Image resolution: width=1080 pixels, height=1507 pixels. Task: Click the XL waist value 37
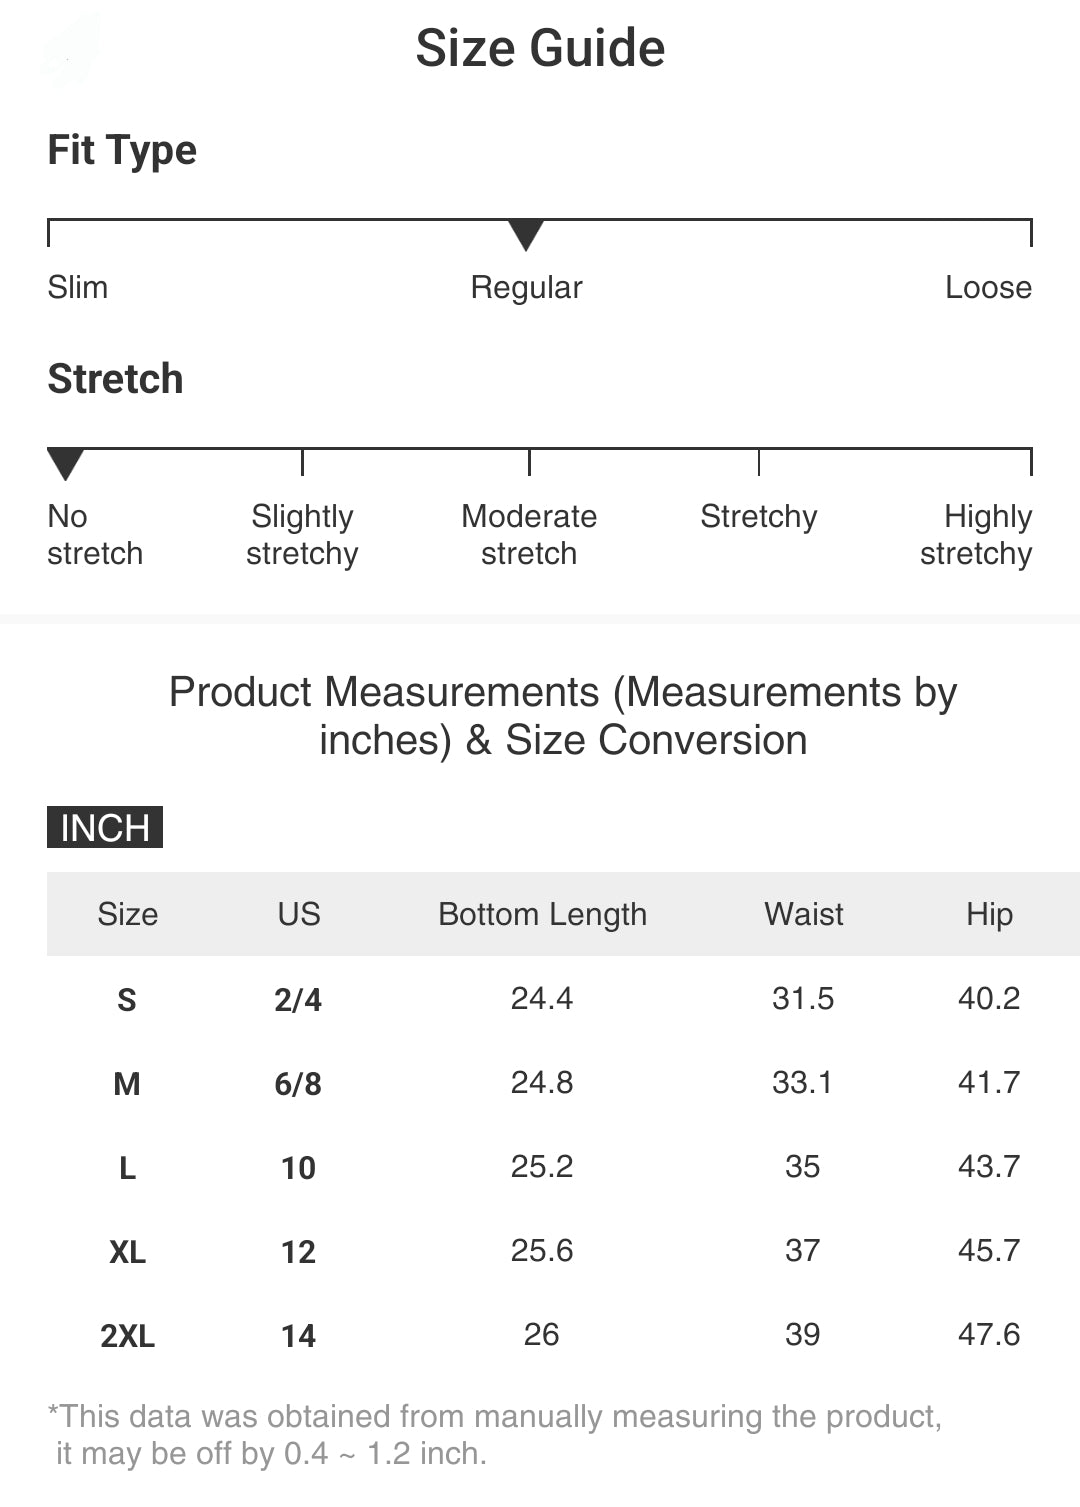802,1250
